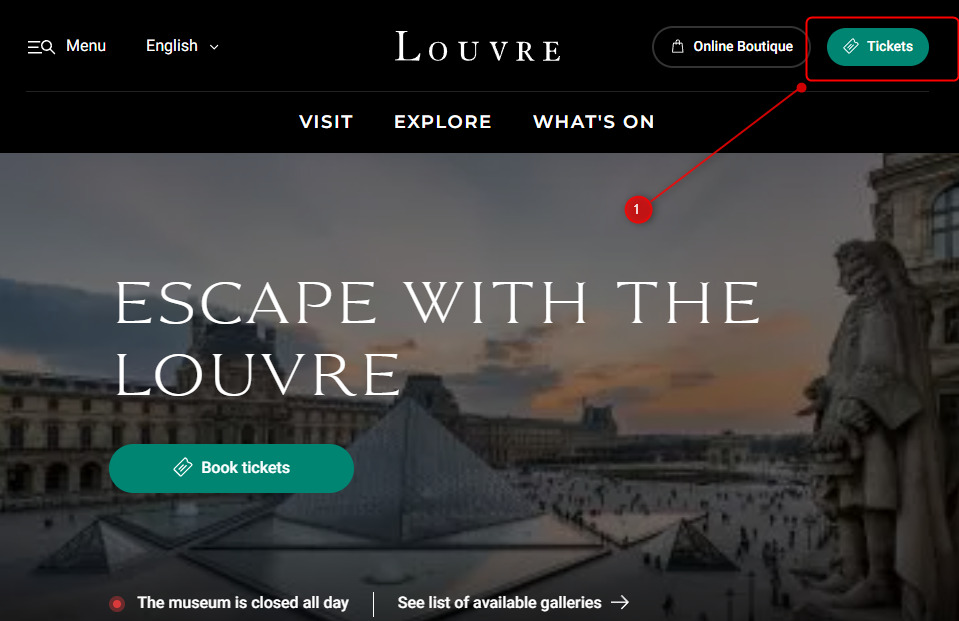
Task: Follow the See list of available galleries link
Action: [513, 603]
